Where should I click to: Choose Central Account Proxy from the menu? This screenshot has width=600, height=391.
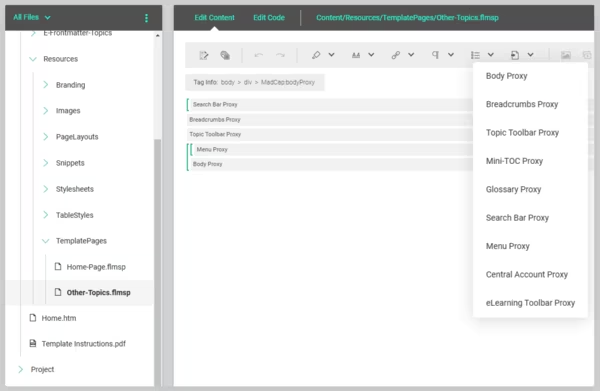[x=530, y=274]
